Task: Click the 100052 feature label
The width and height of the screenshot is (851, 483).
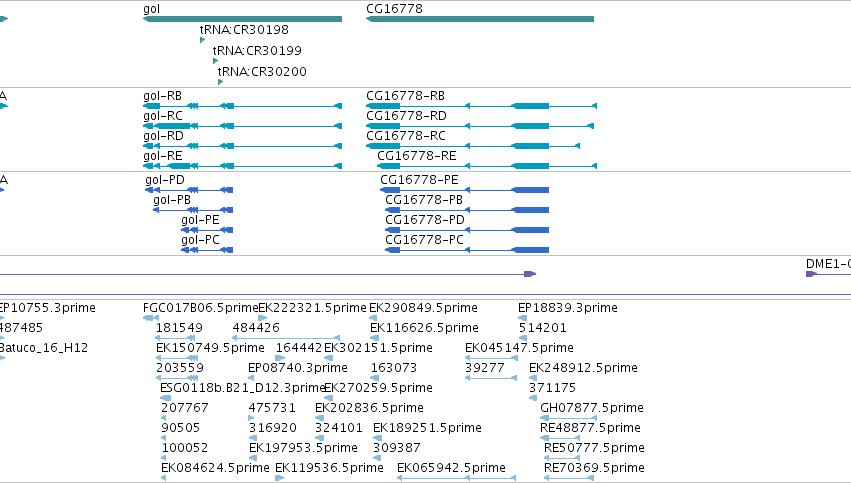Action: (185, 448)
